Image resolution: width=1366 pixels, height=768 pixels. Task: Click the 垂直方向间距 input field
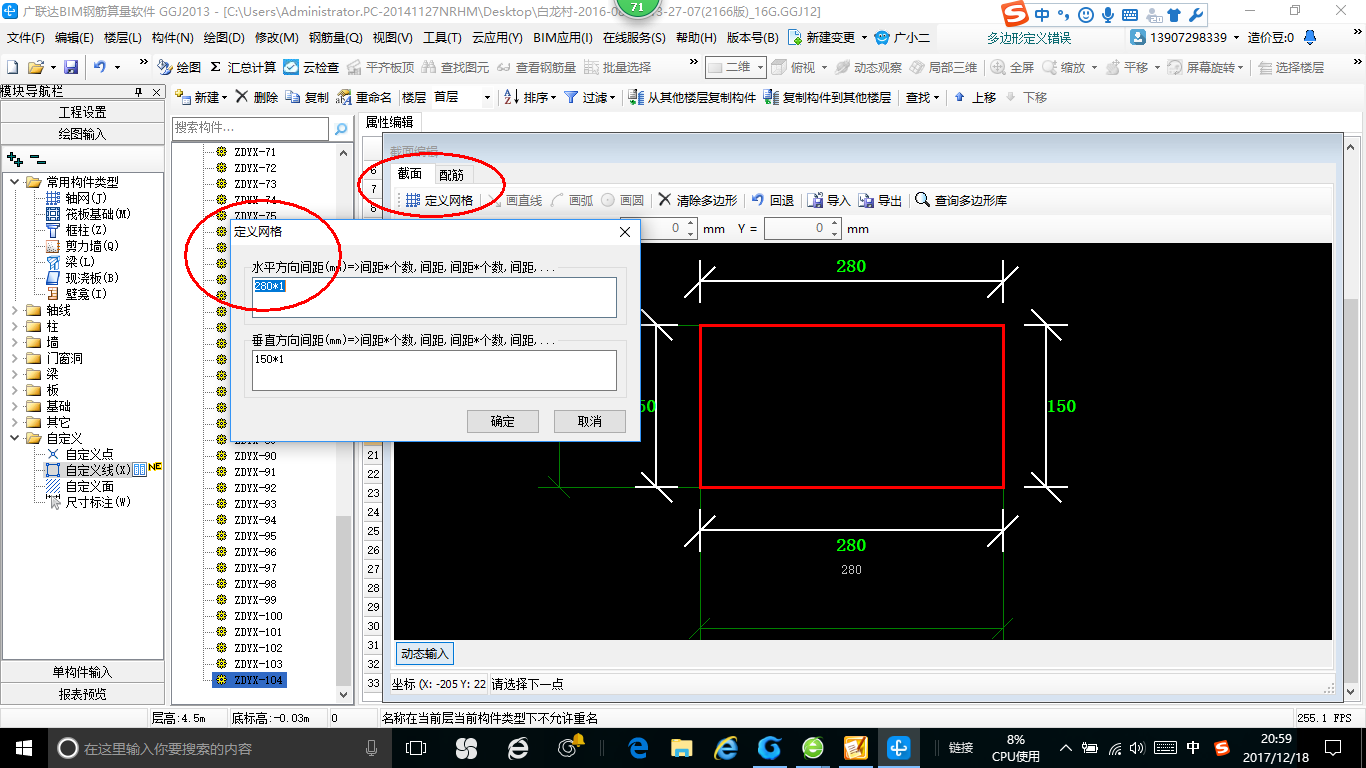[434, 370]
